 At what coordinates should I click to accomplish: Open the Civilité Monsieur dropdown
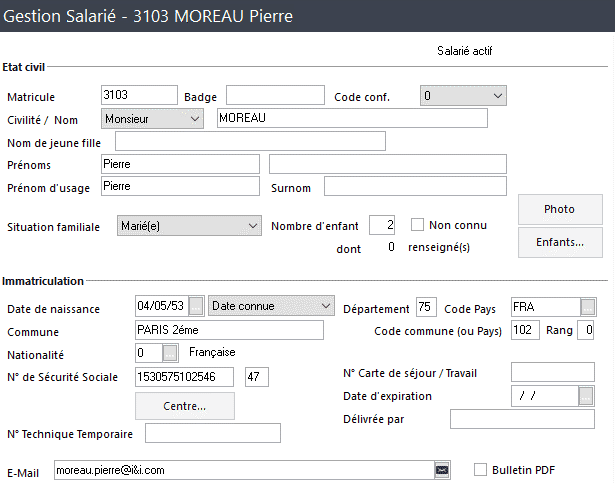(x=152, y=119)
